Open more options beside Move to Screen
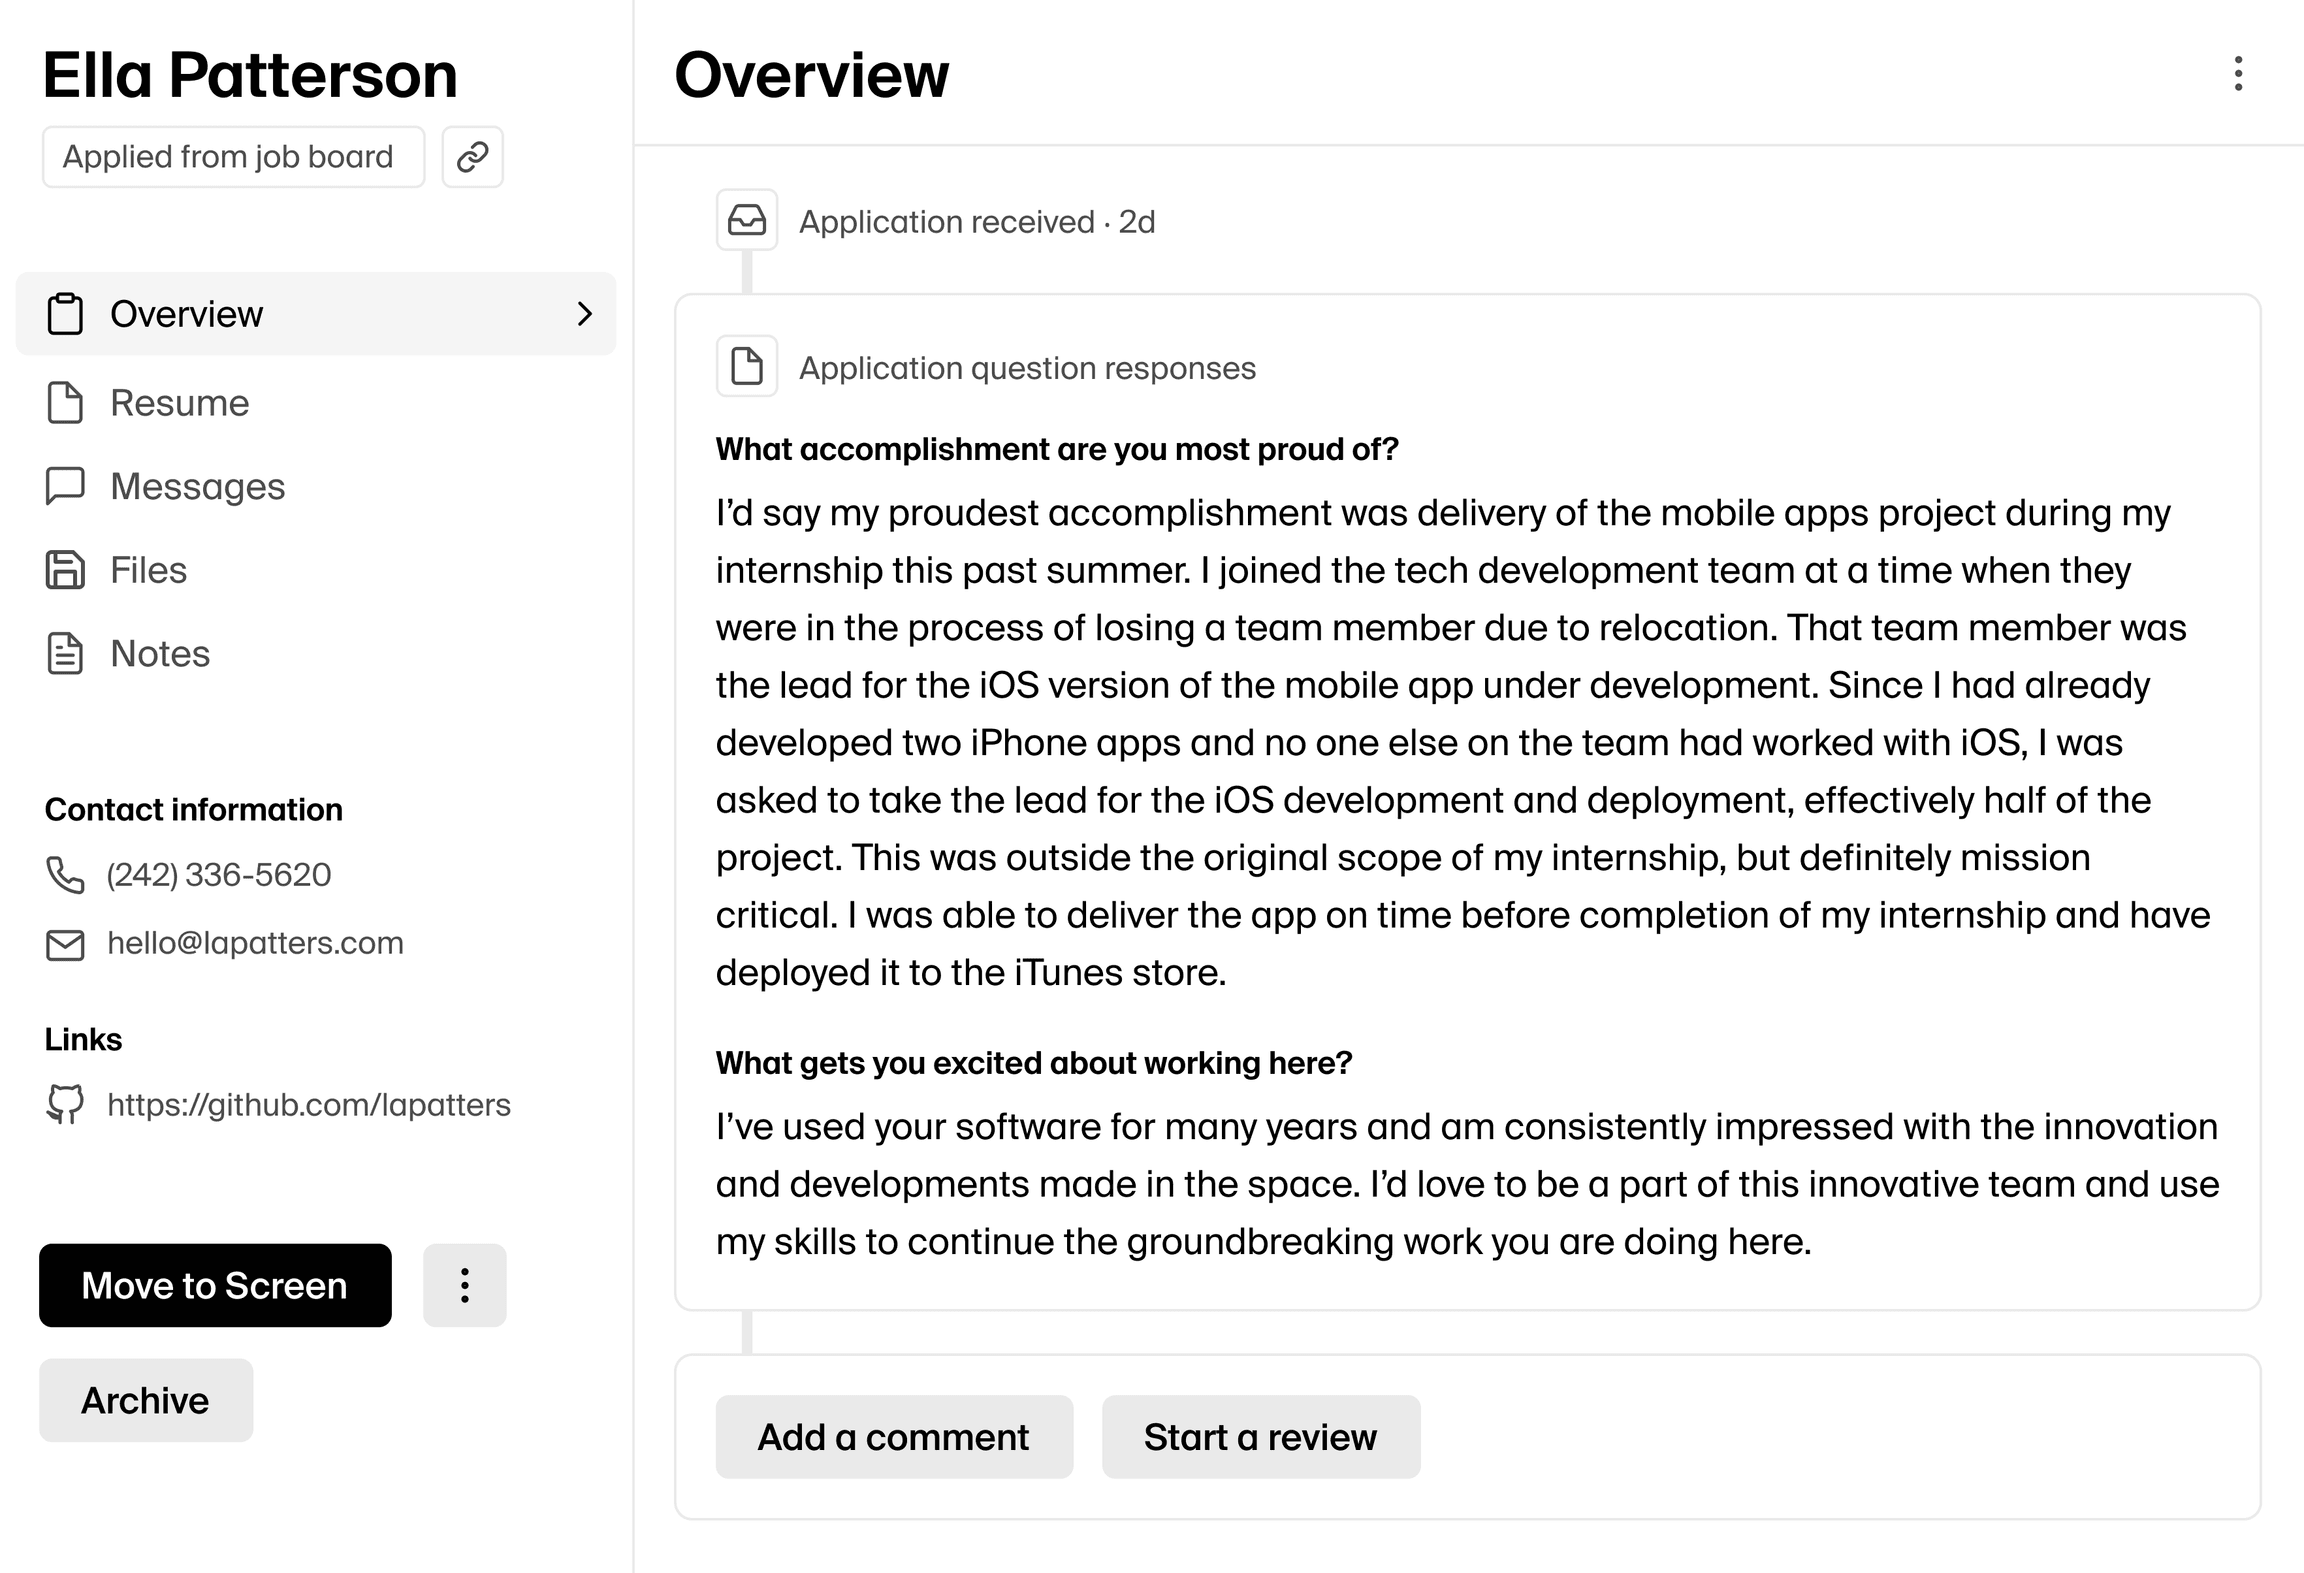The width and height of the screenshot is (2304, 1573). (x=464, y=1285)
